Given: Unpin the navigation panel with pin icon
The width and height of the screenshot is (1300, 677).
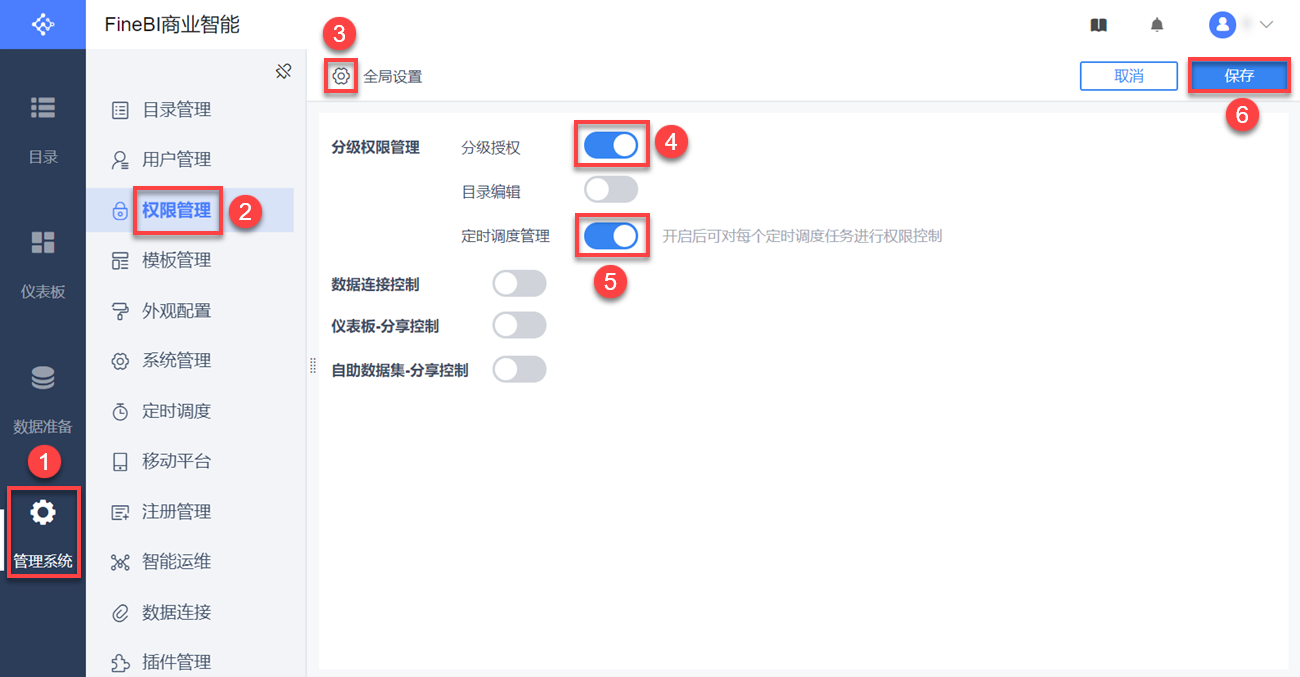Looking at the screenshot, I should (283, 71).
